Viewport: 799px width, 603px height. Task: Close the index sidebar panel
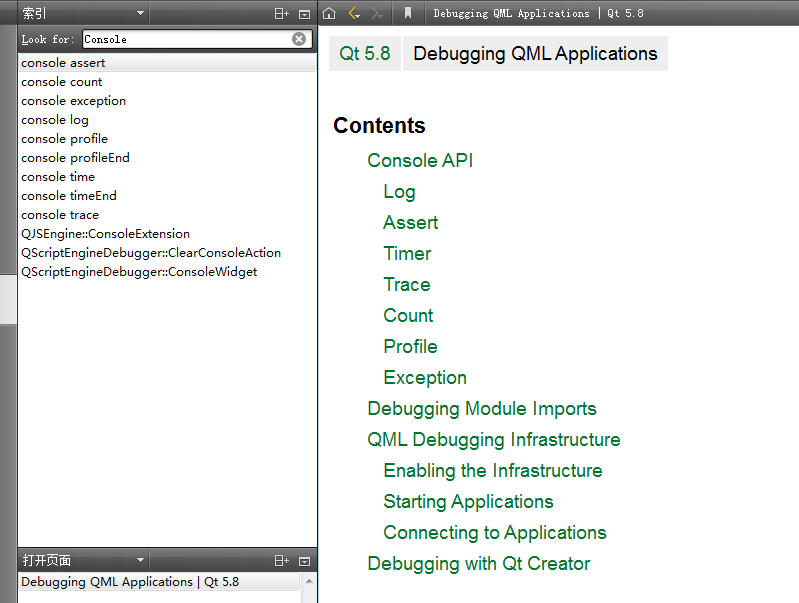coord(304,14)
